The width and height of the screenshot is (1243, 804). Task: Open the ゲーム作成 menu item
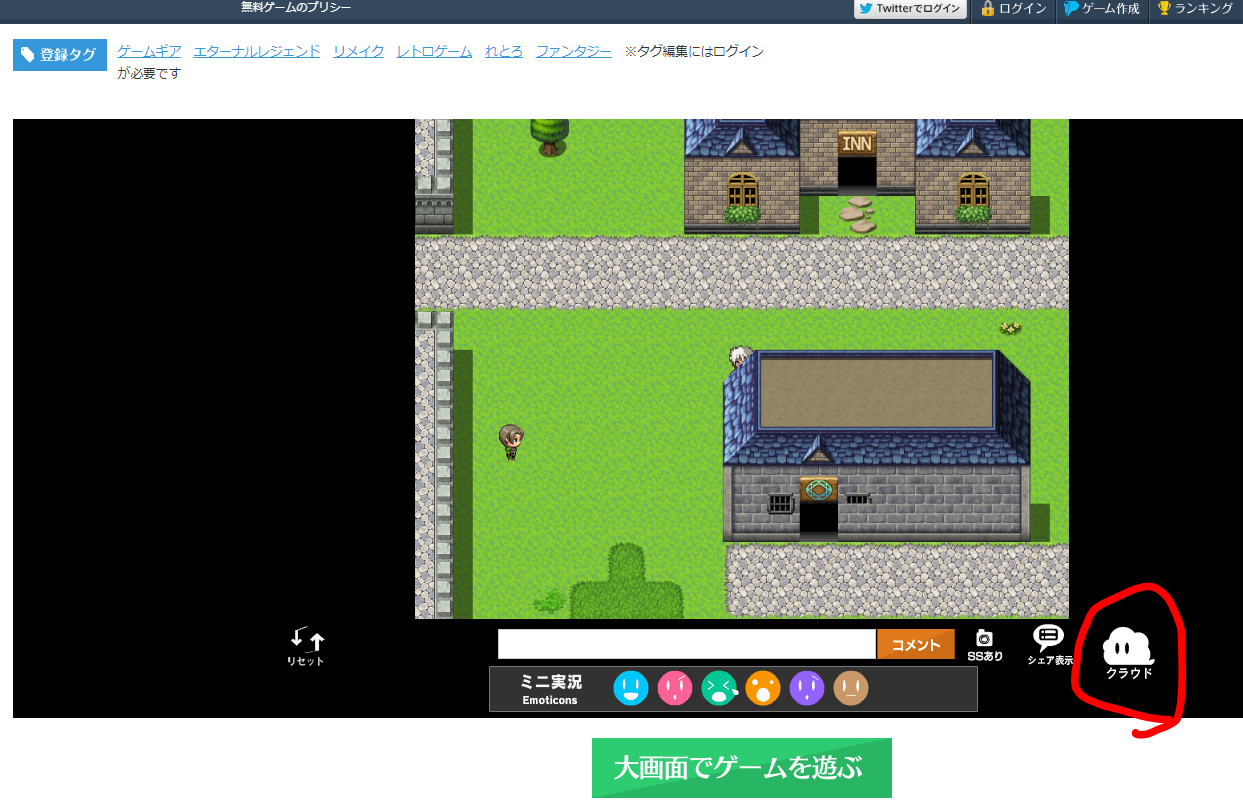point(1101,9)
